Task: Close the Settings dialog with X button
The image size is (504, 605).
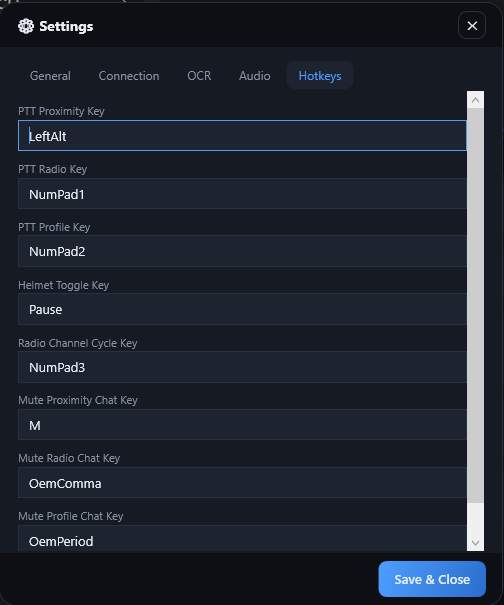Action: (472, 25)
